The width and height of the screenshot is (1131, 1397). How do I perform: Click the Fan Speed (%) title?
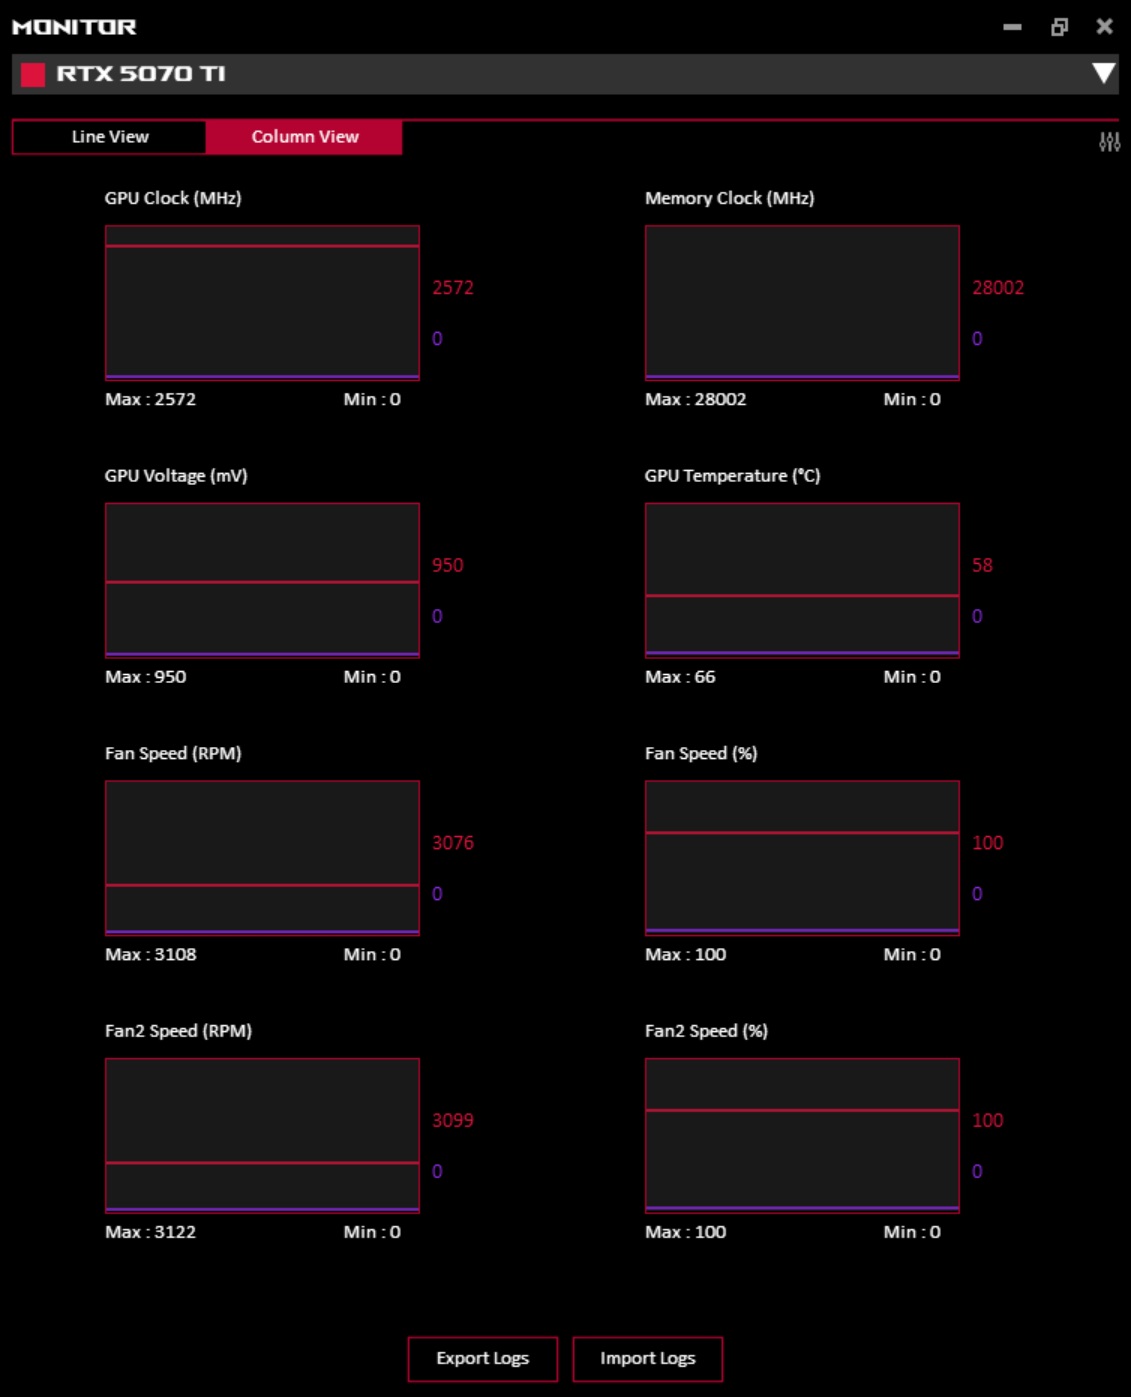[701, 753]
